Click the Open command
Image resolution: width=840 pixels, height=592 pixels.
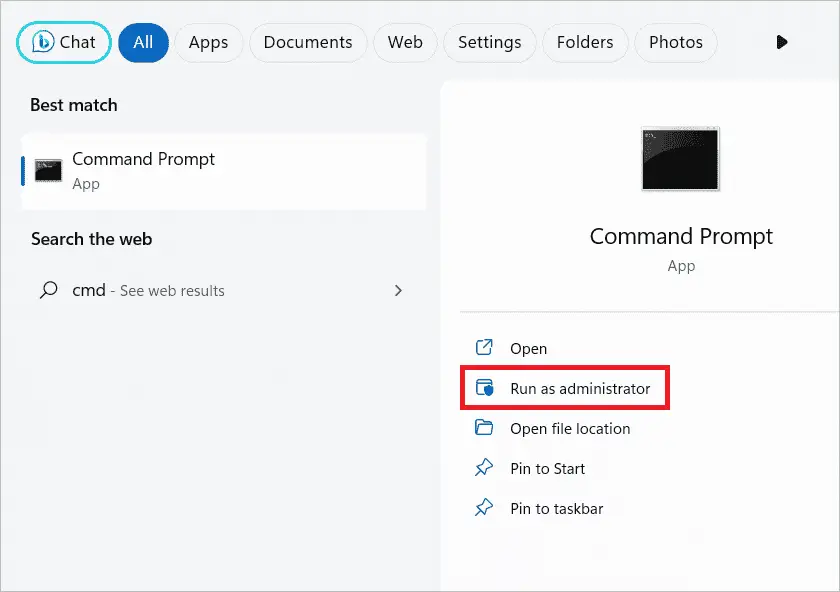coord(528,348)
